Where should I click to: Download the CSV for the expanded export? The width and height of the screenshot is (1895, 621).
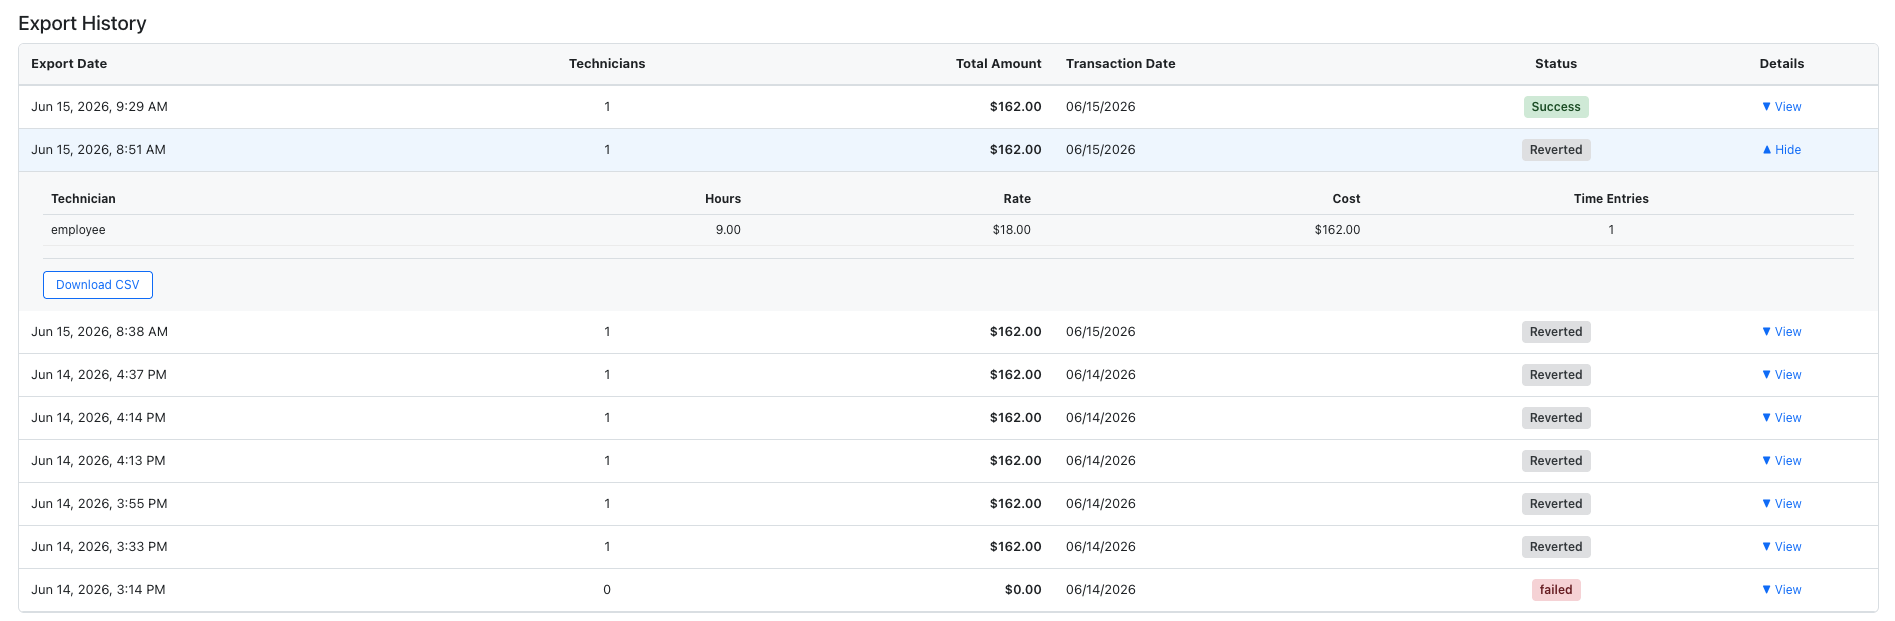[98, 285]
